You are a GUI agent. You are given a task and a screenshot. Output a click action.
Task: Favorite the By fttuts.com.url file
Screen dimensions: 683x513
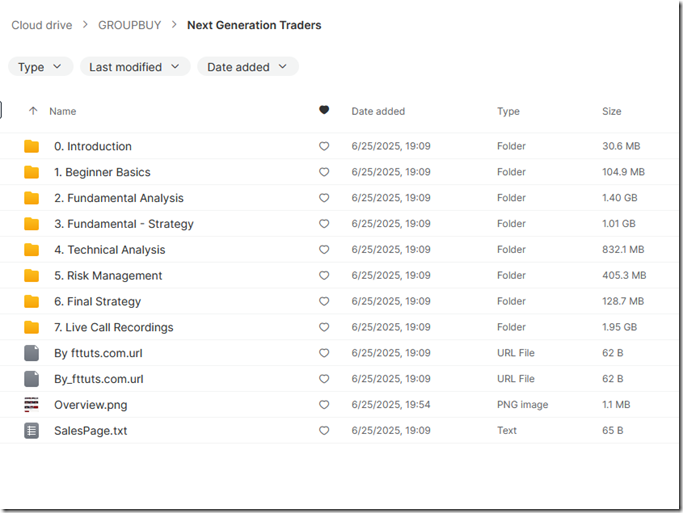(324, 353)
